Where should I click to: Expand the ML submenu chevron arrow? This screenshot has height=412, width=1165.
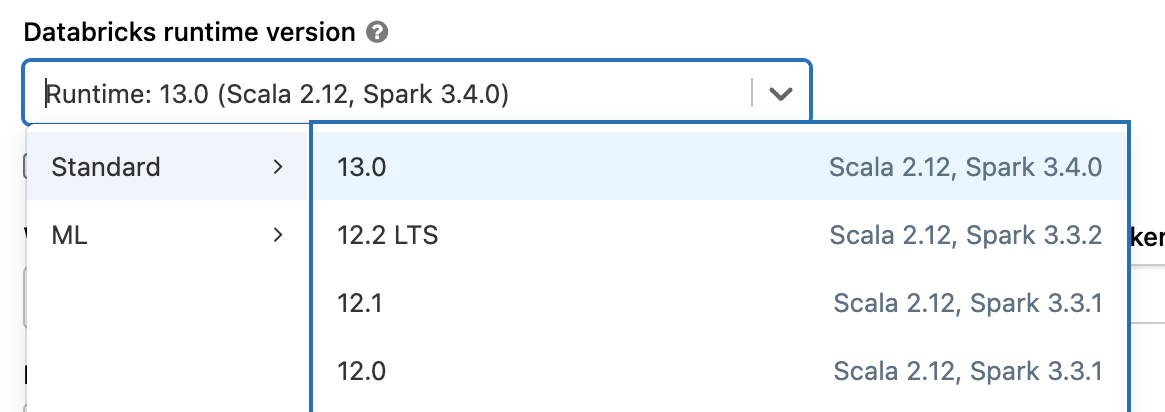coord(278,236)
